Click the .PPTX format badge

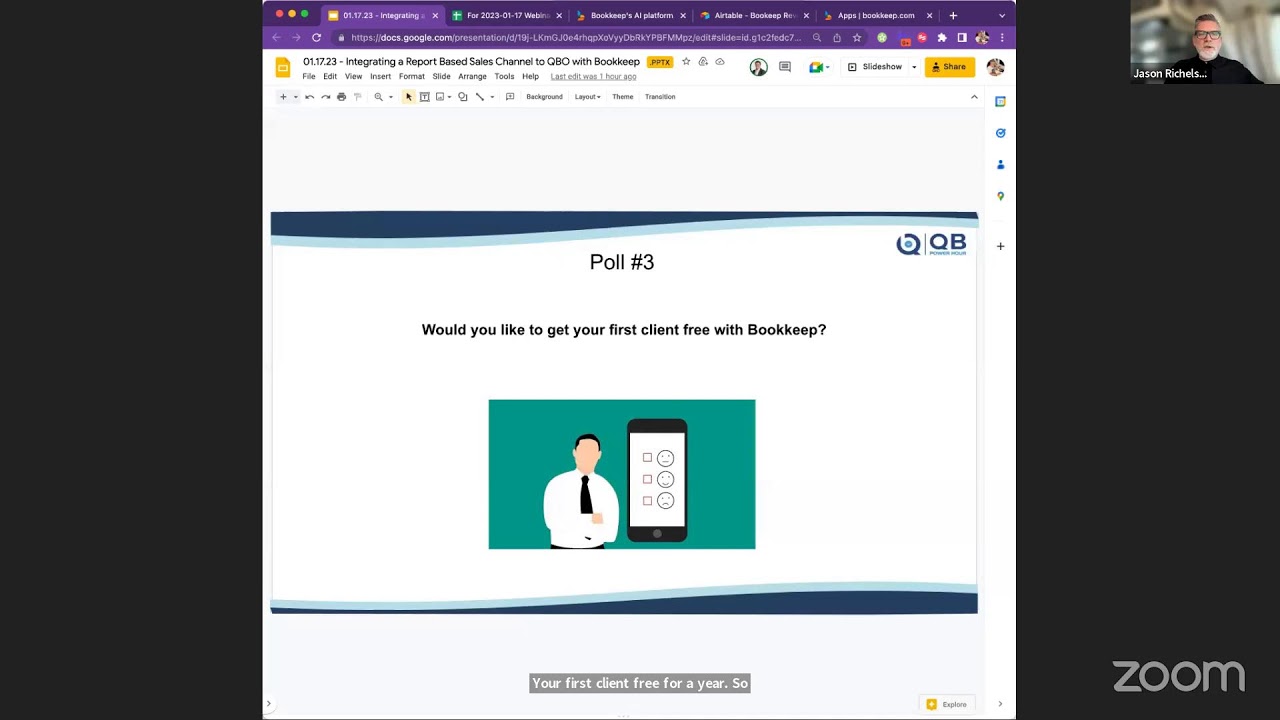tap(659, 62)
